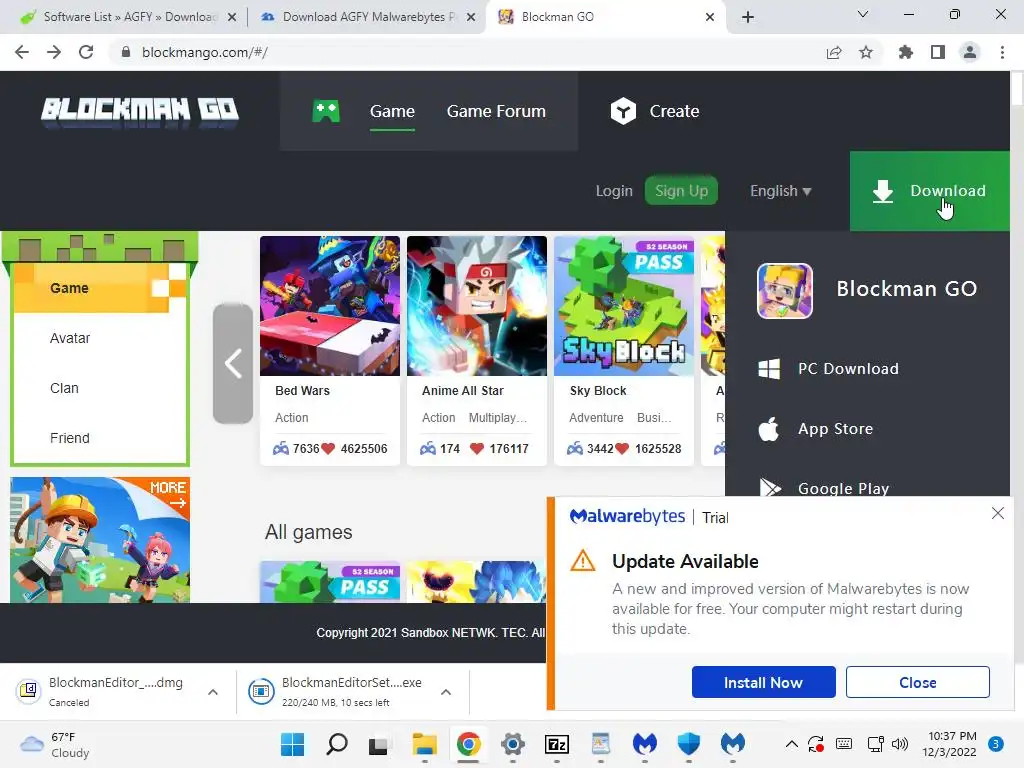Screen dimensions: 1024x768
Task: Open the Chrome profile avatar
Action: (x=970, y=52)
